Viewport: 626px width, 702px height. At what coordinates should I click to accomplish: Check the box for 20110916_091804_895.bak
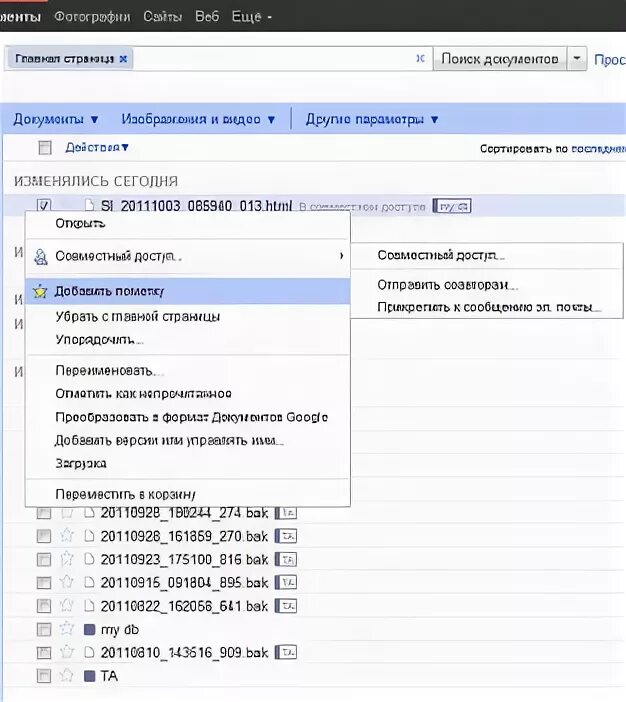click(x=44, y=582)
